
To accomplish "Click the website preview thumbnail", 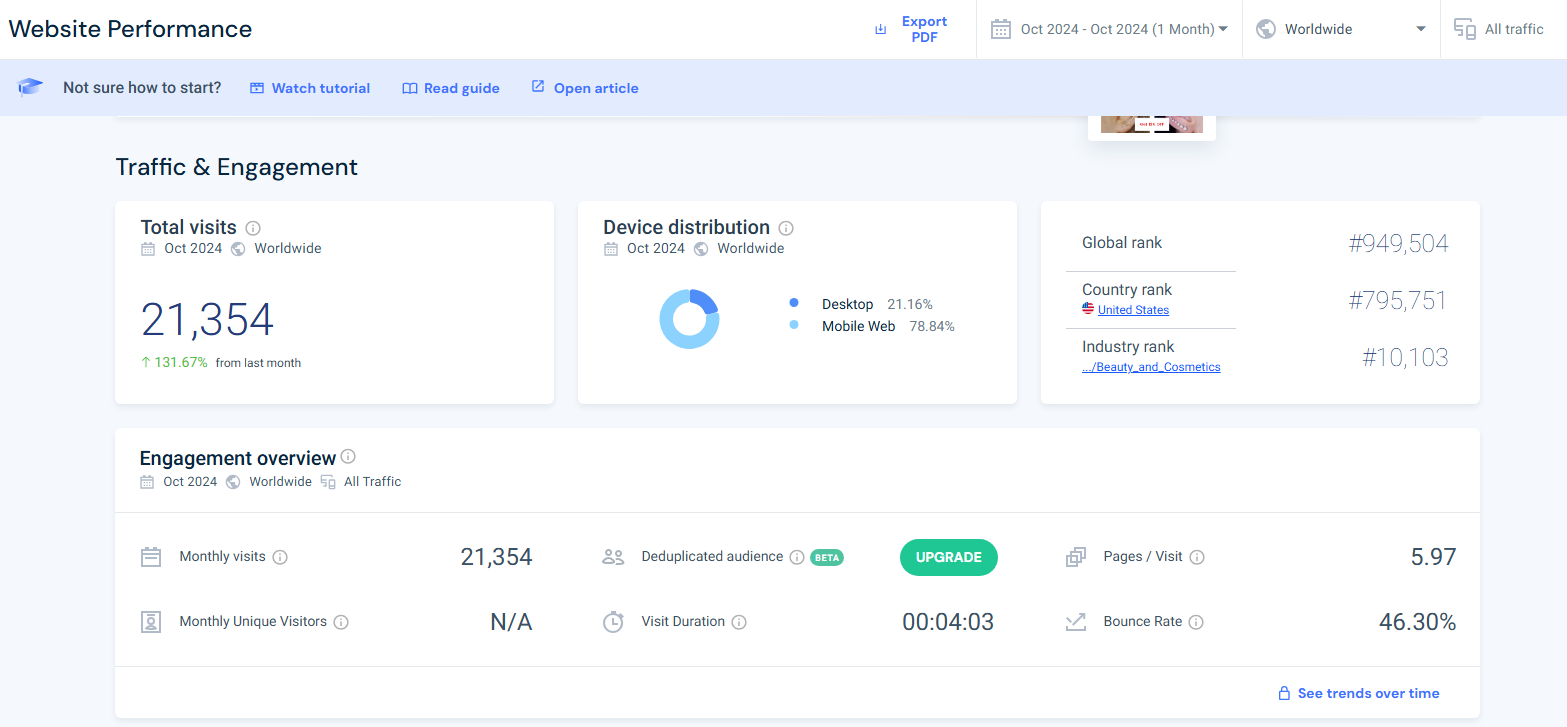I will pos(1152,126).
